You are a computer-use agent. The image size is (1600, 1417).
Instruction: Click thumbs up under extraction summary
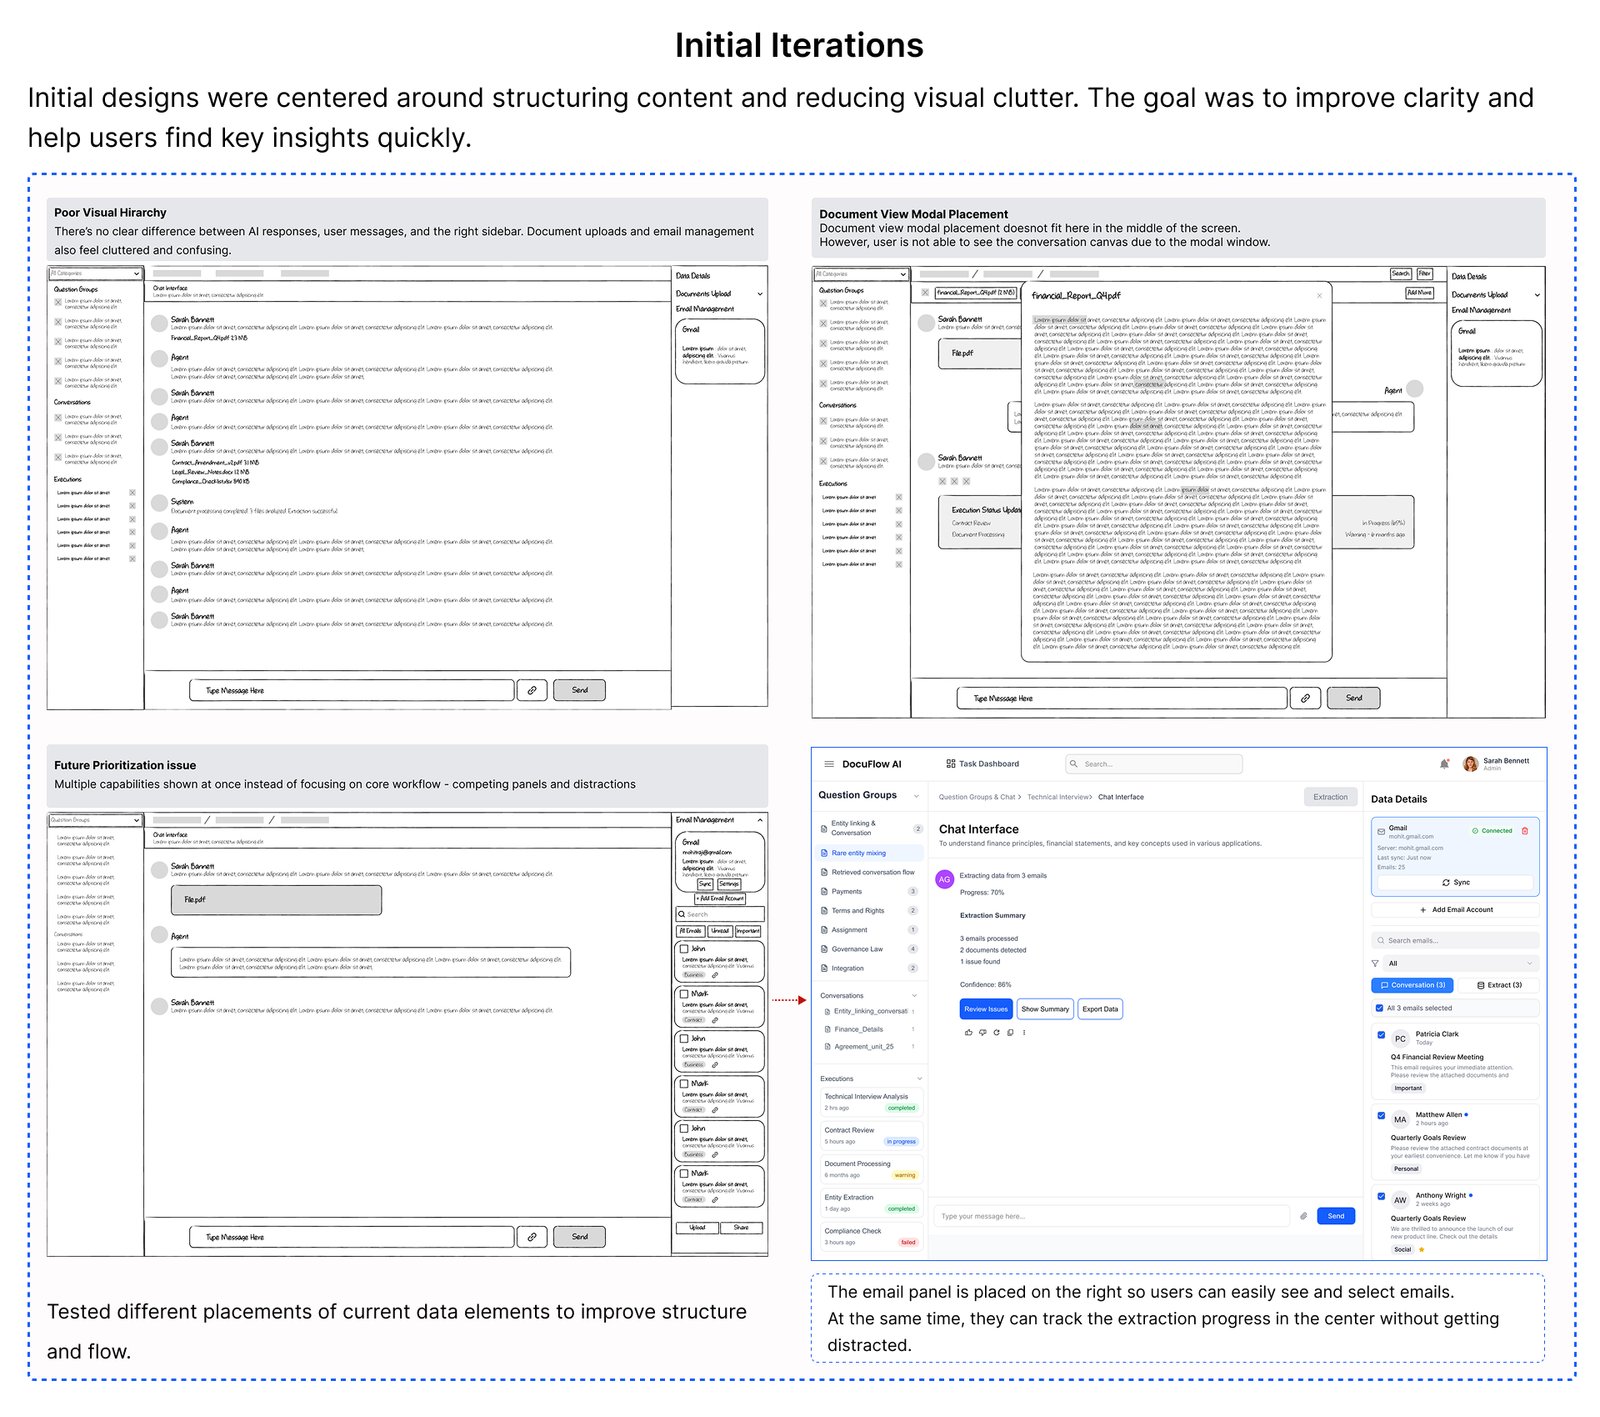968,1032
